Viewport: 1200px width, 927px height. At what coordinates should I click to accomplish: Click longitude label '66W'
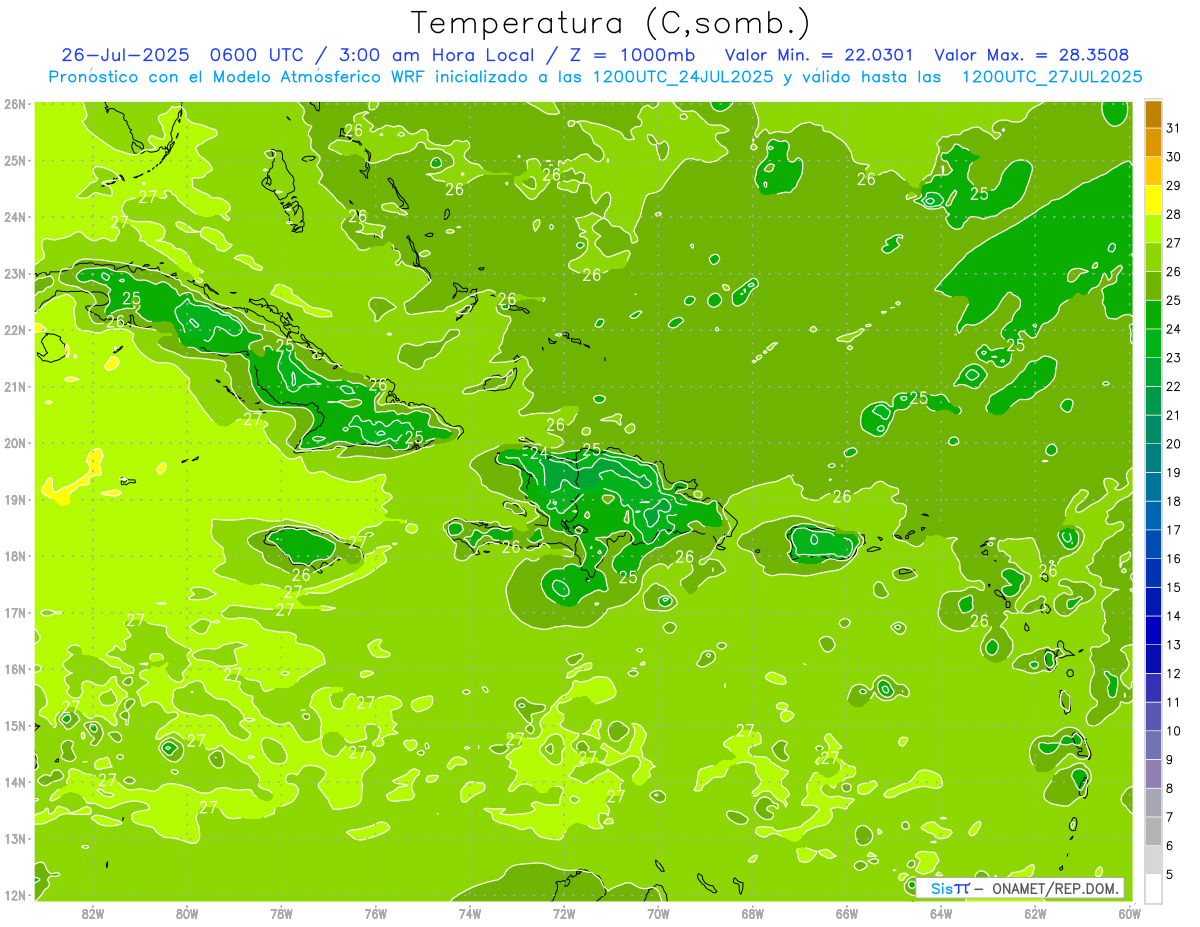847,914
